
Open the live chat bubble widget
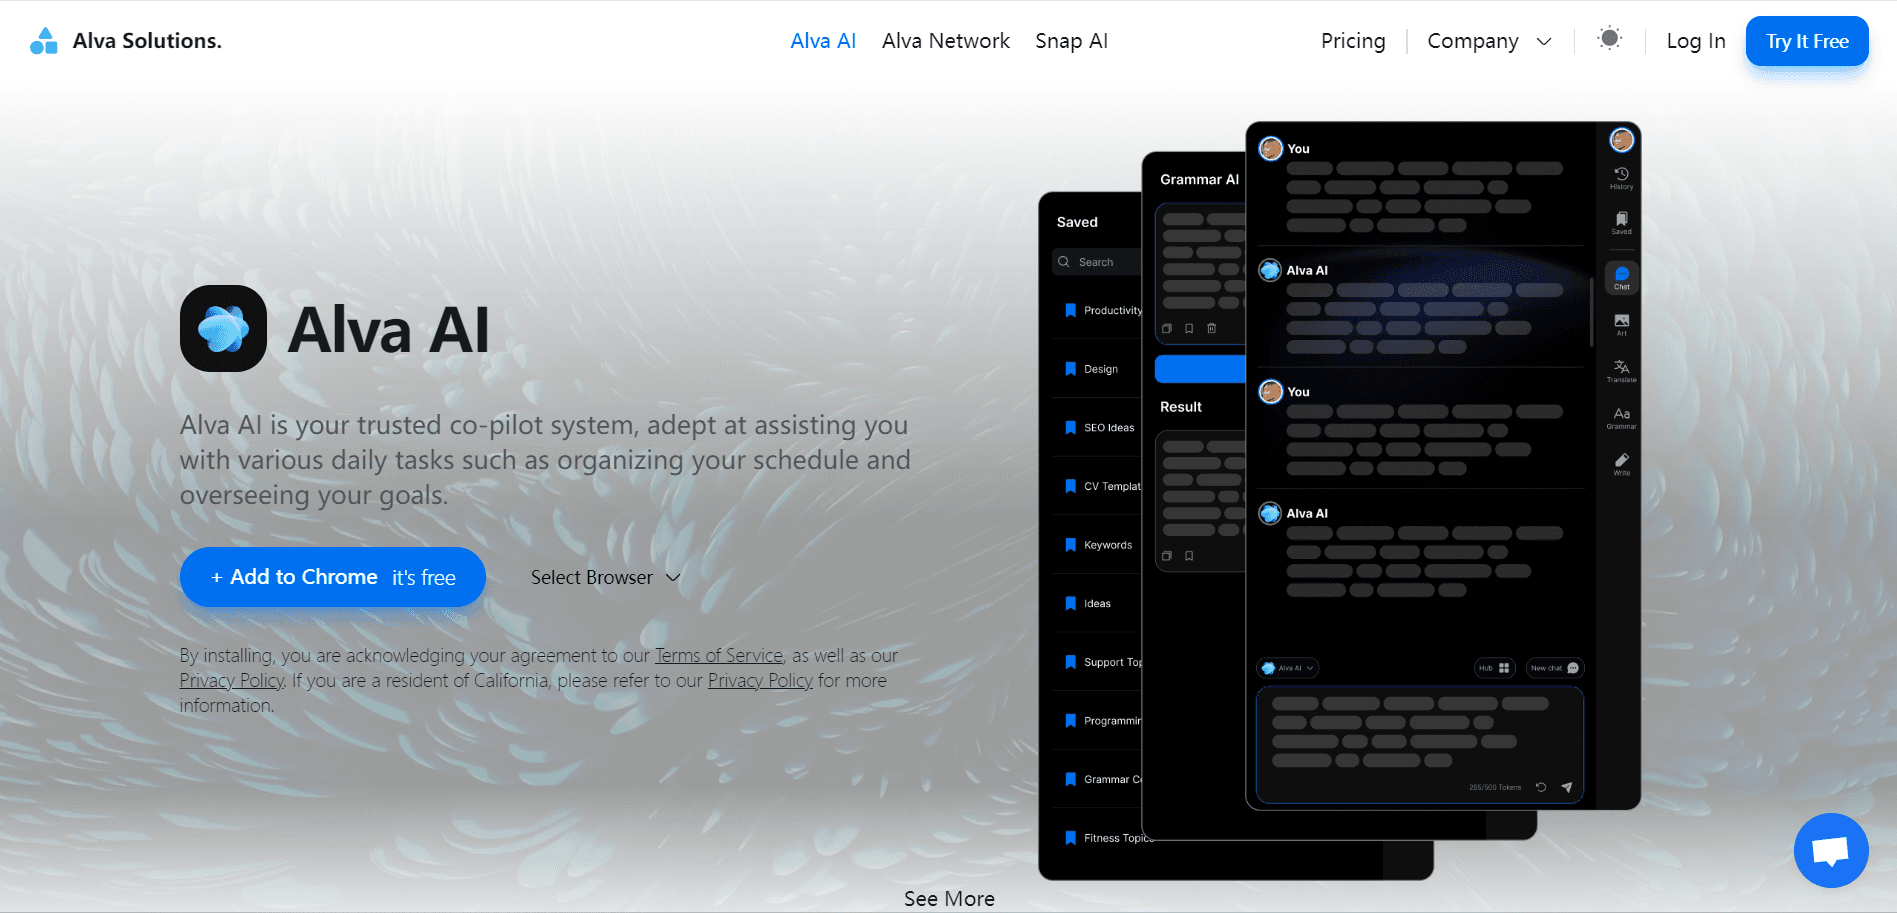pyautogui.click(x=1830, y=850)
